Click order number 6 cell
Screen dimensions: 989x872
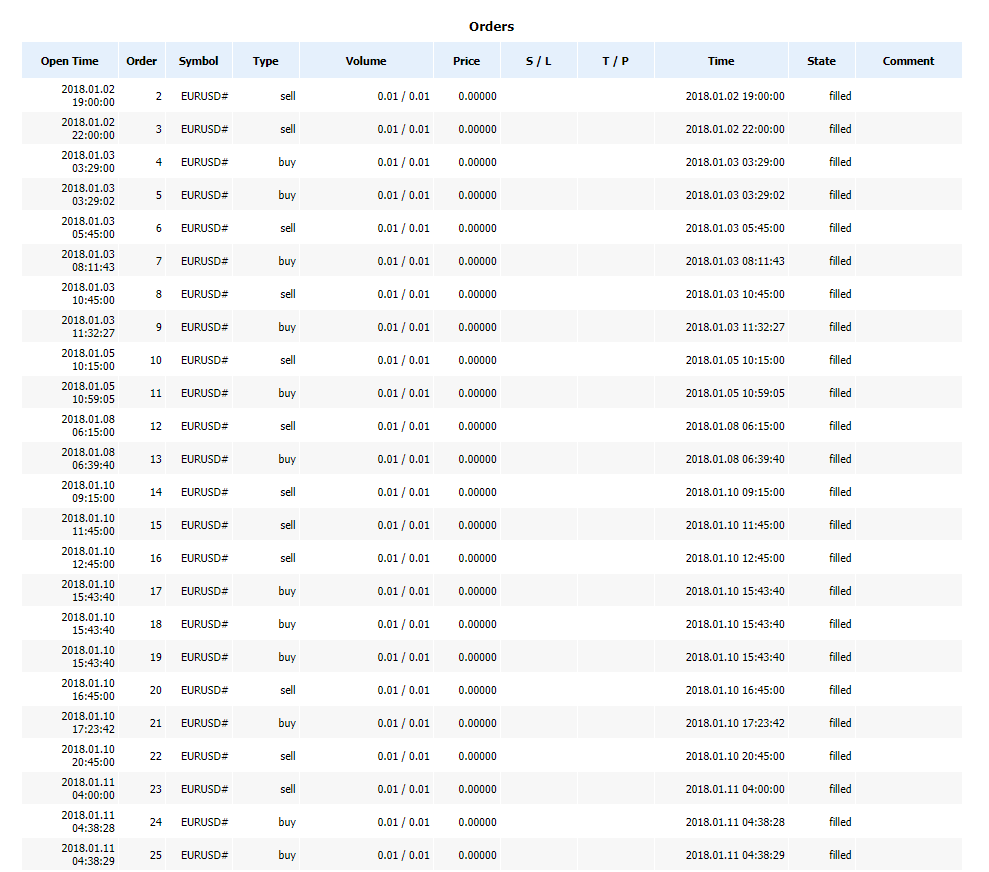pos(142,228)
